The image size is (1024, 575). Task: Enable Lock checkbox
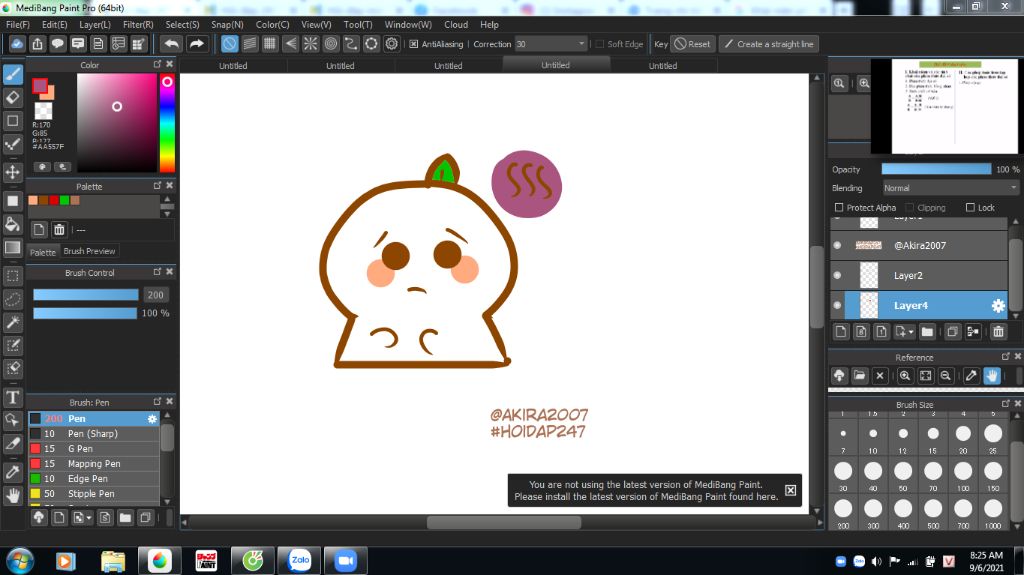coord(970,207)
